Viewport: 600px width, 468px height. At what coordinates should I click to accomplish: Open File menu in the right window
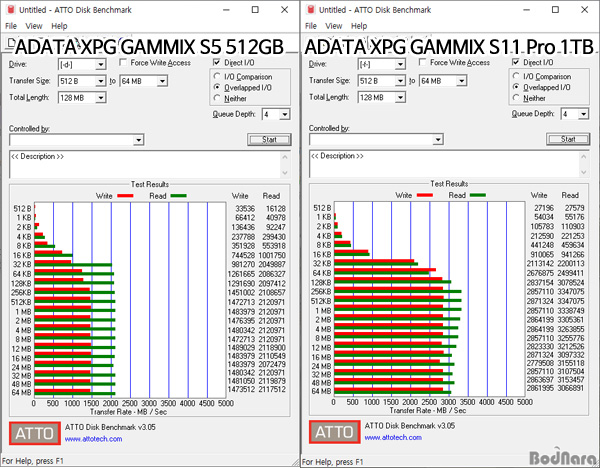point(311,26)
